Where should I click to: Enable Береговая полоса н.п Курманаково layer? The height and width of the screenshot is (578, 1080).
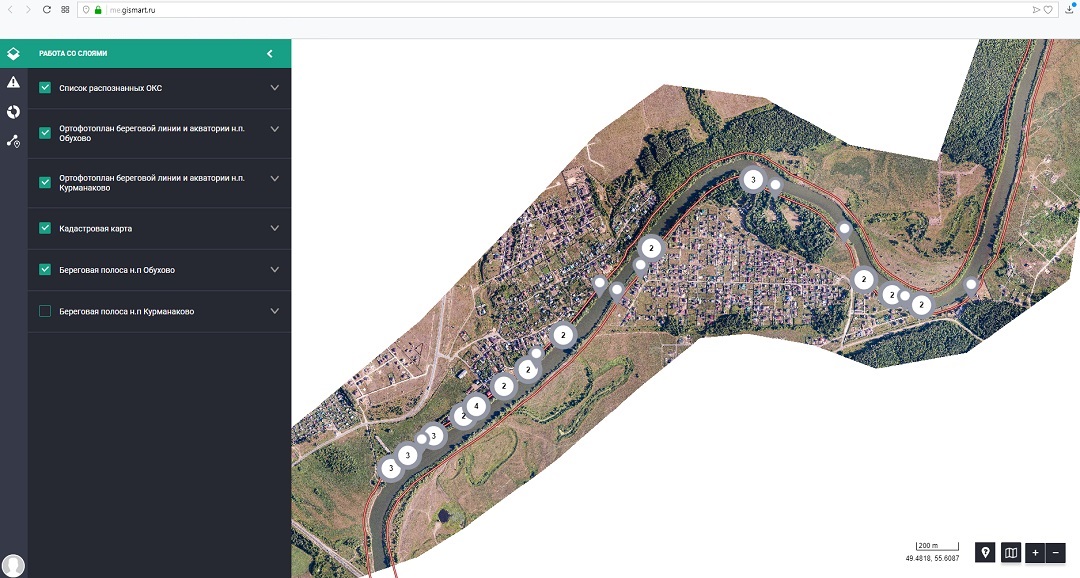click(45, 311)
